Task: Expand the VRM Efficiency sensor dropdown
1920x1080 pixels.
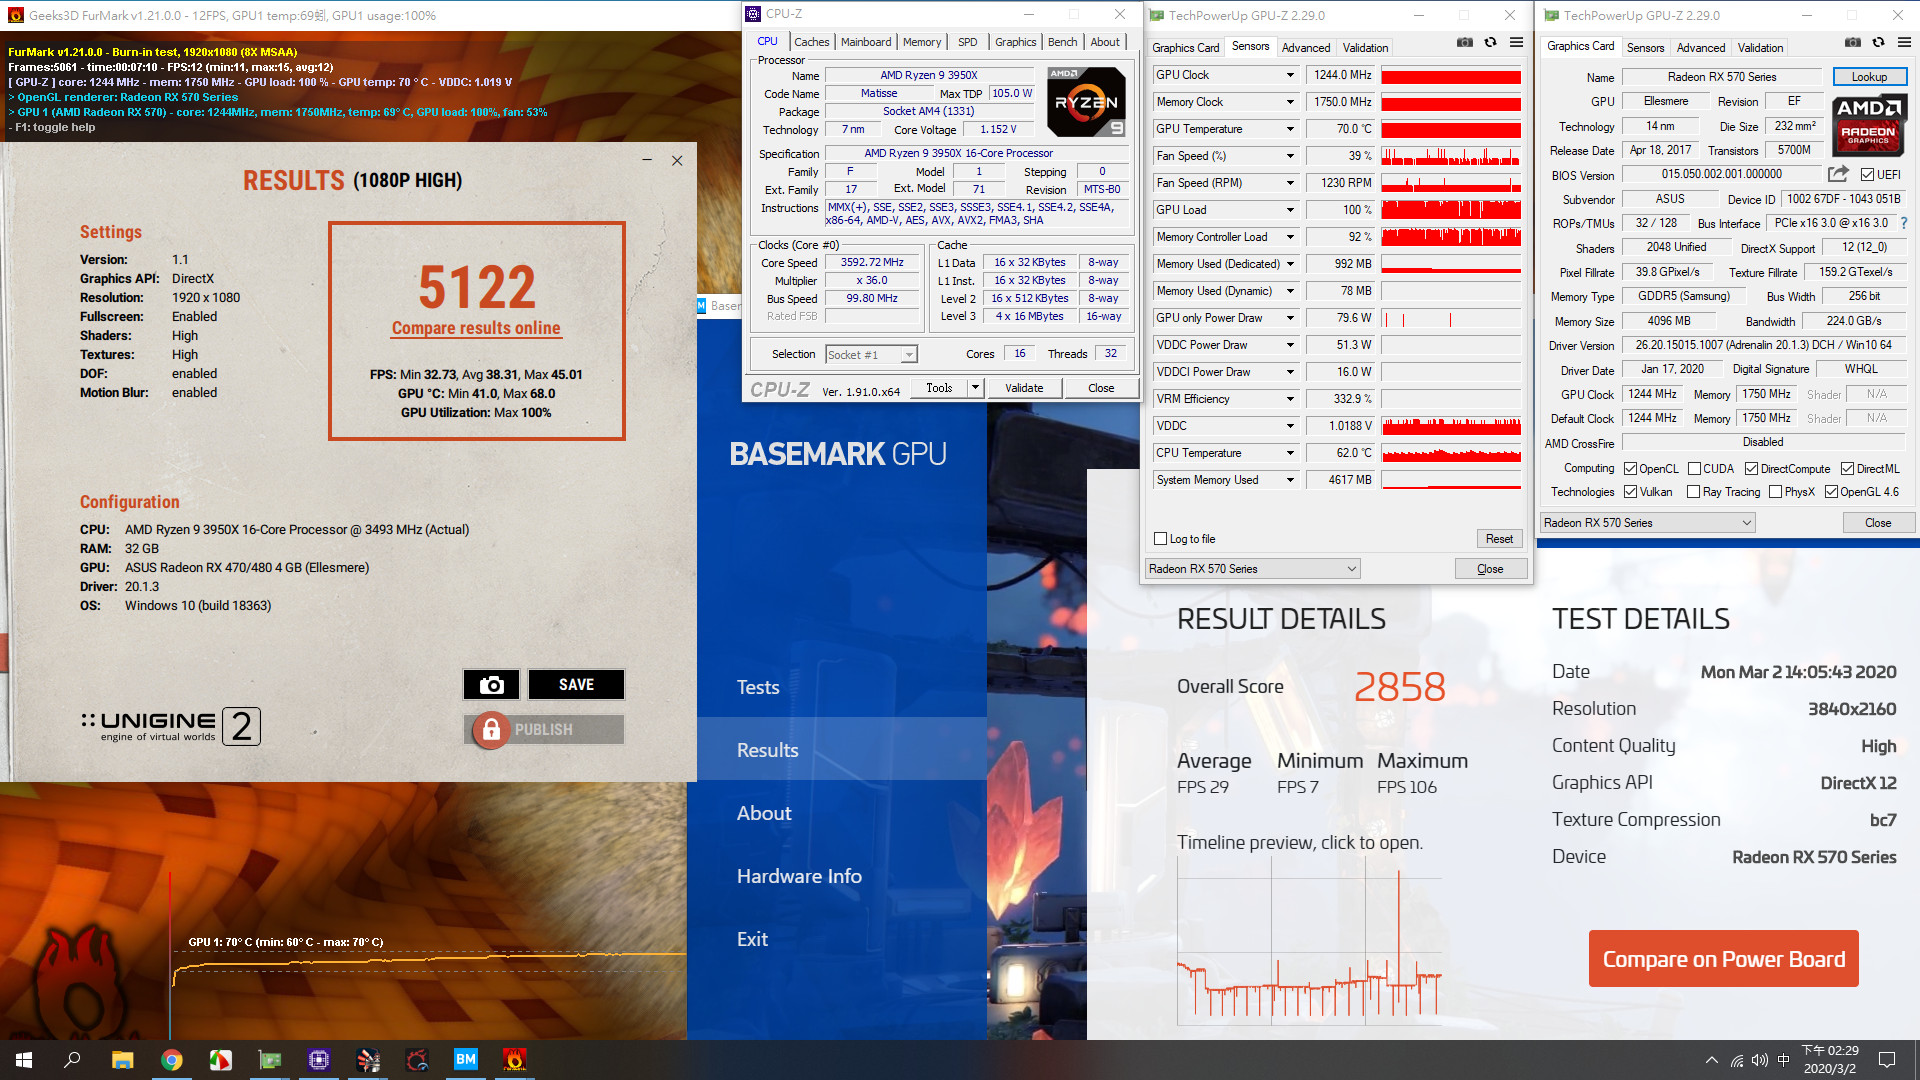Action: pos(1290,399)
